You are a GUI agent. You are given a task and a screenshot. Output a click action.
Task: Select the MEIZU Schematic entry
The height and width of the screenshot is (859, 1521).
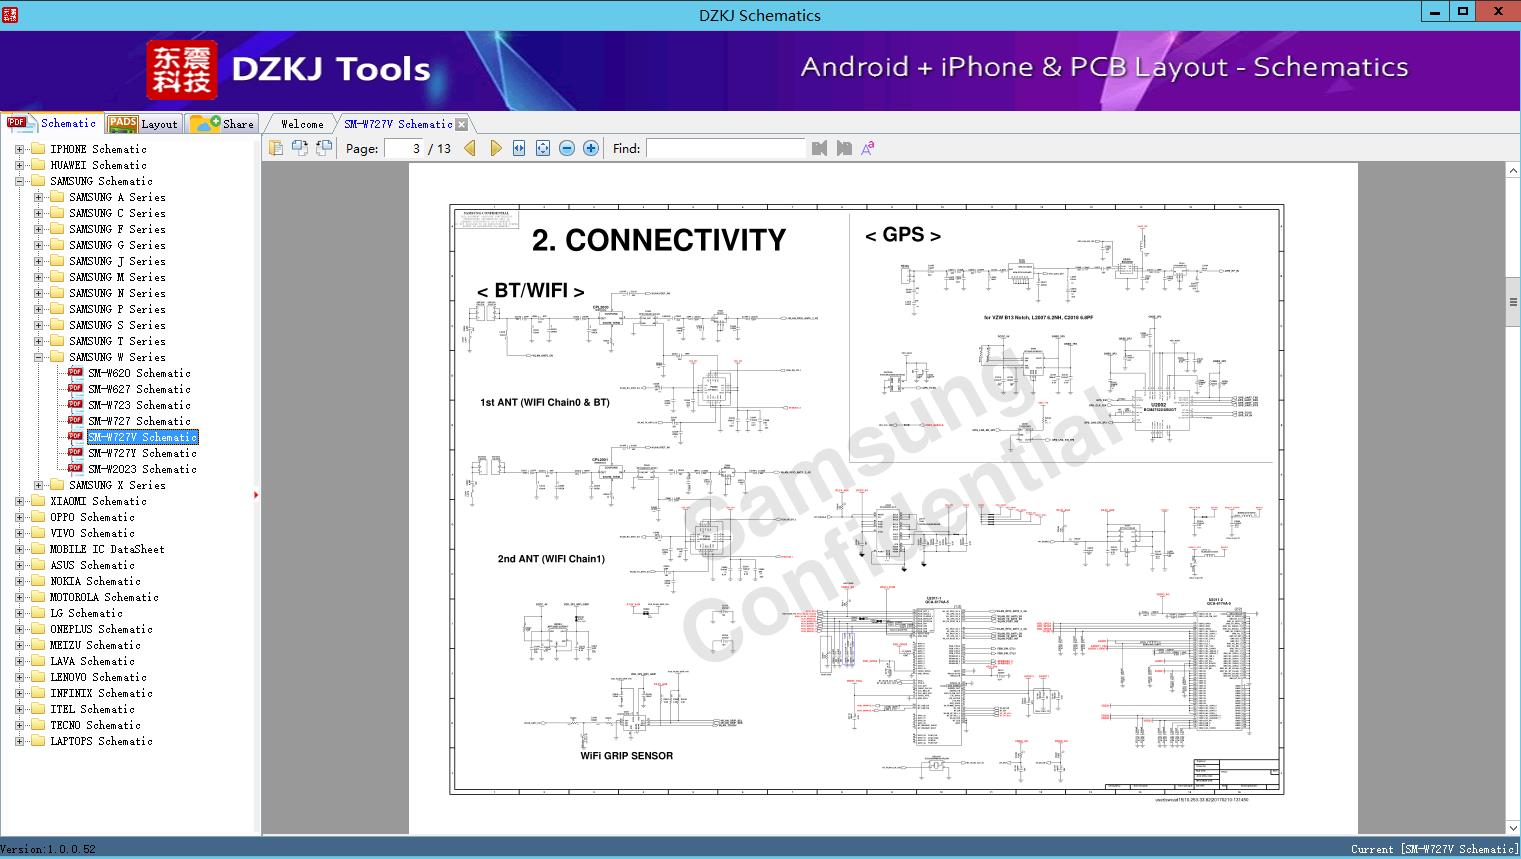(95, 645)
